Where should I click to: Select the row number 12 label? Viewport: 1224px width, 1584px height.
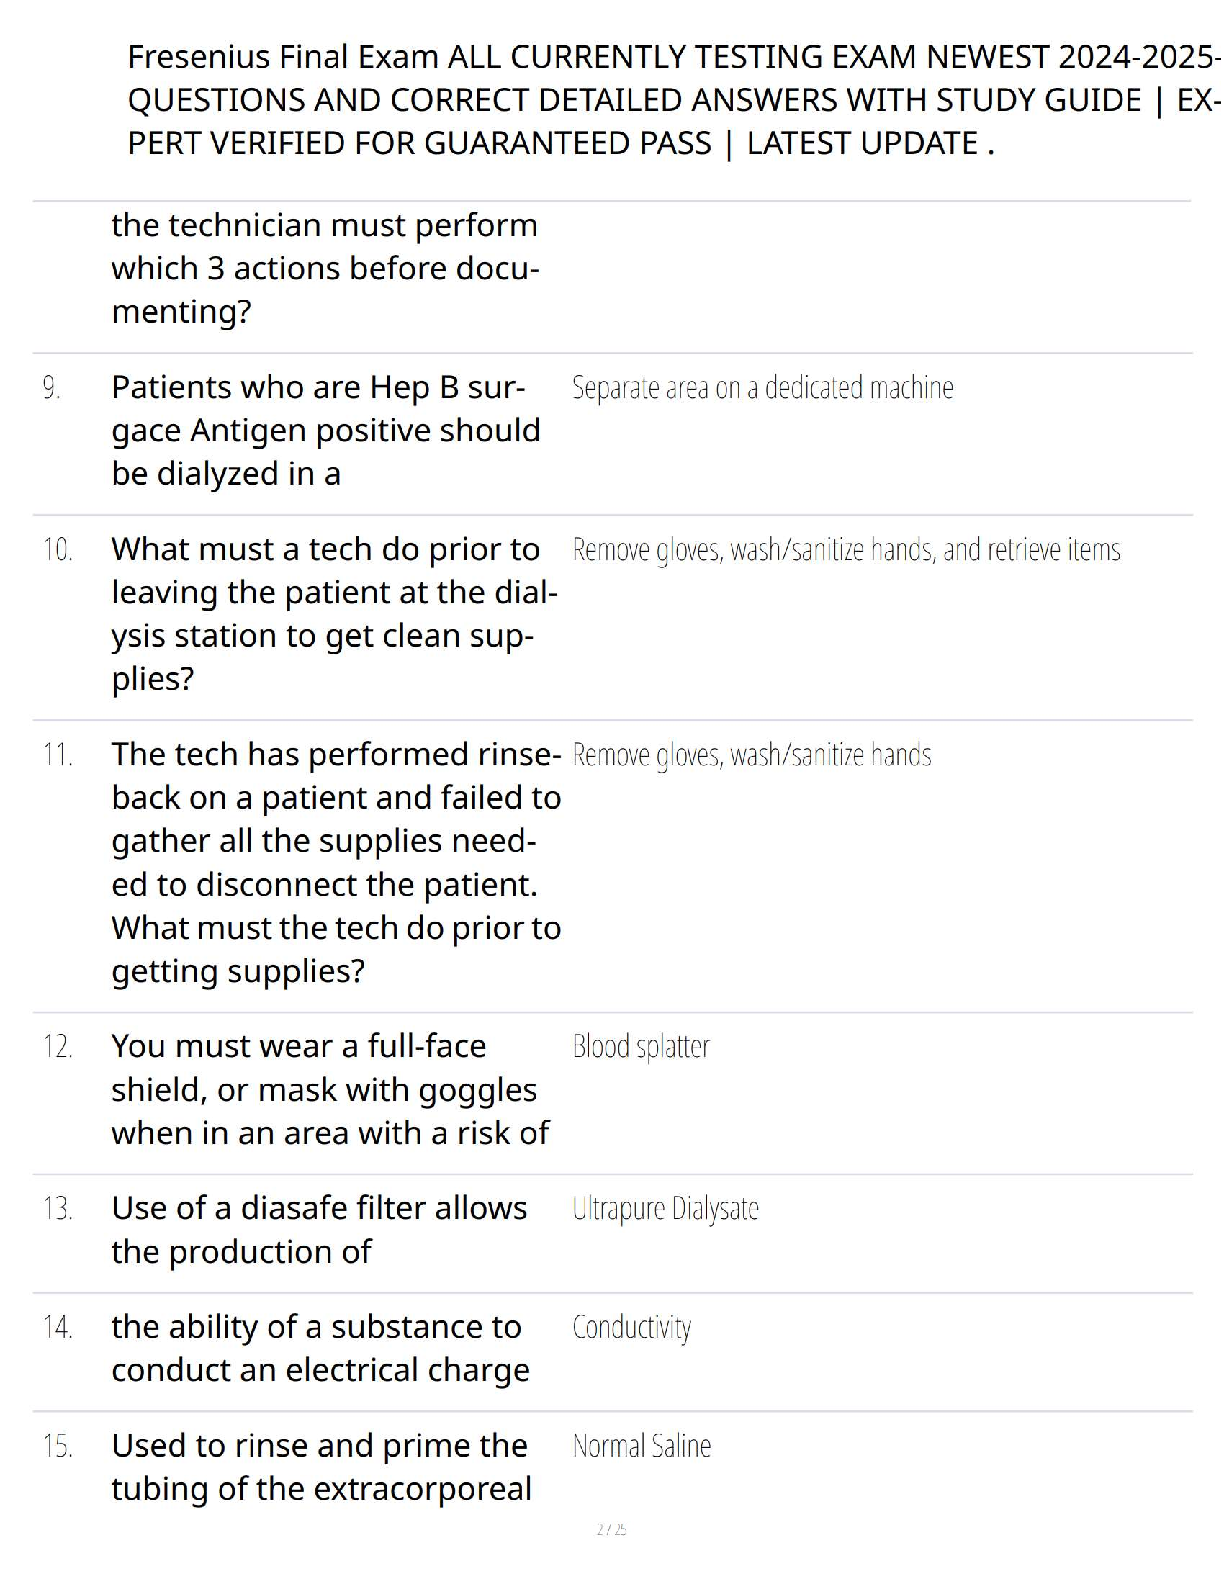(57, 1046)
